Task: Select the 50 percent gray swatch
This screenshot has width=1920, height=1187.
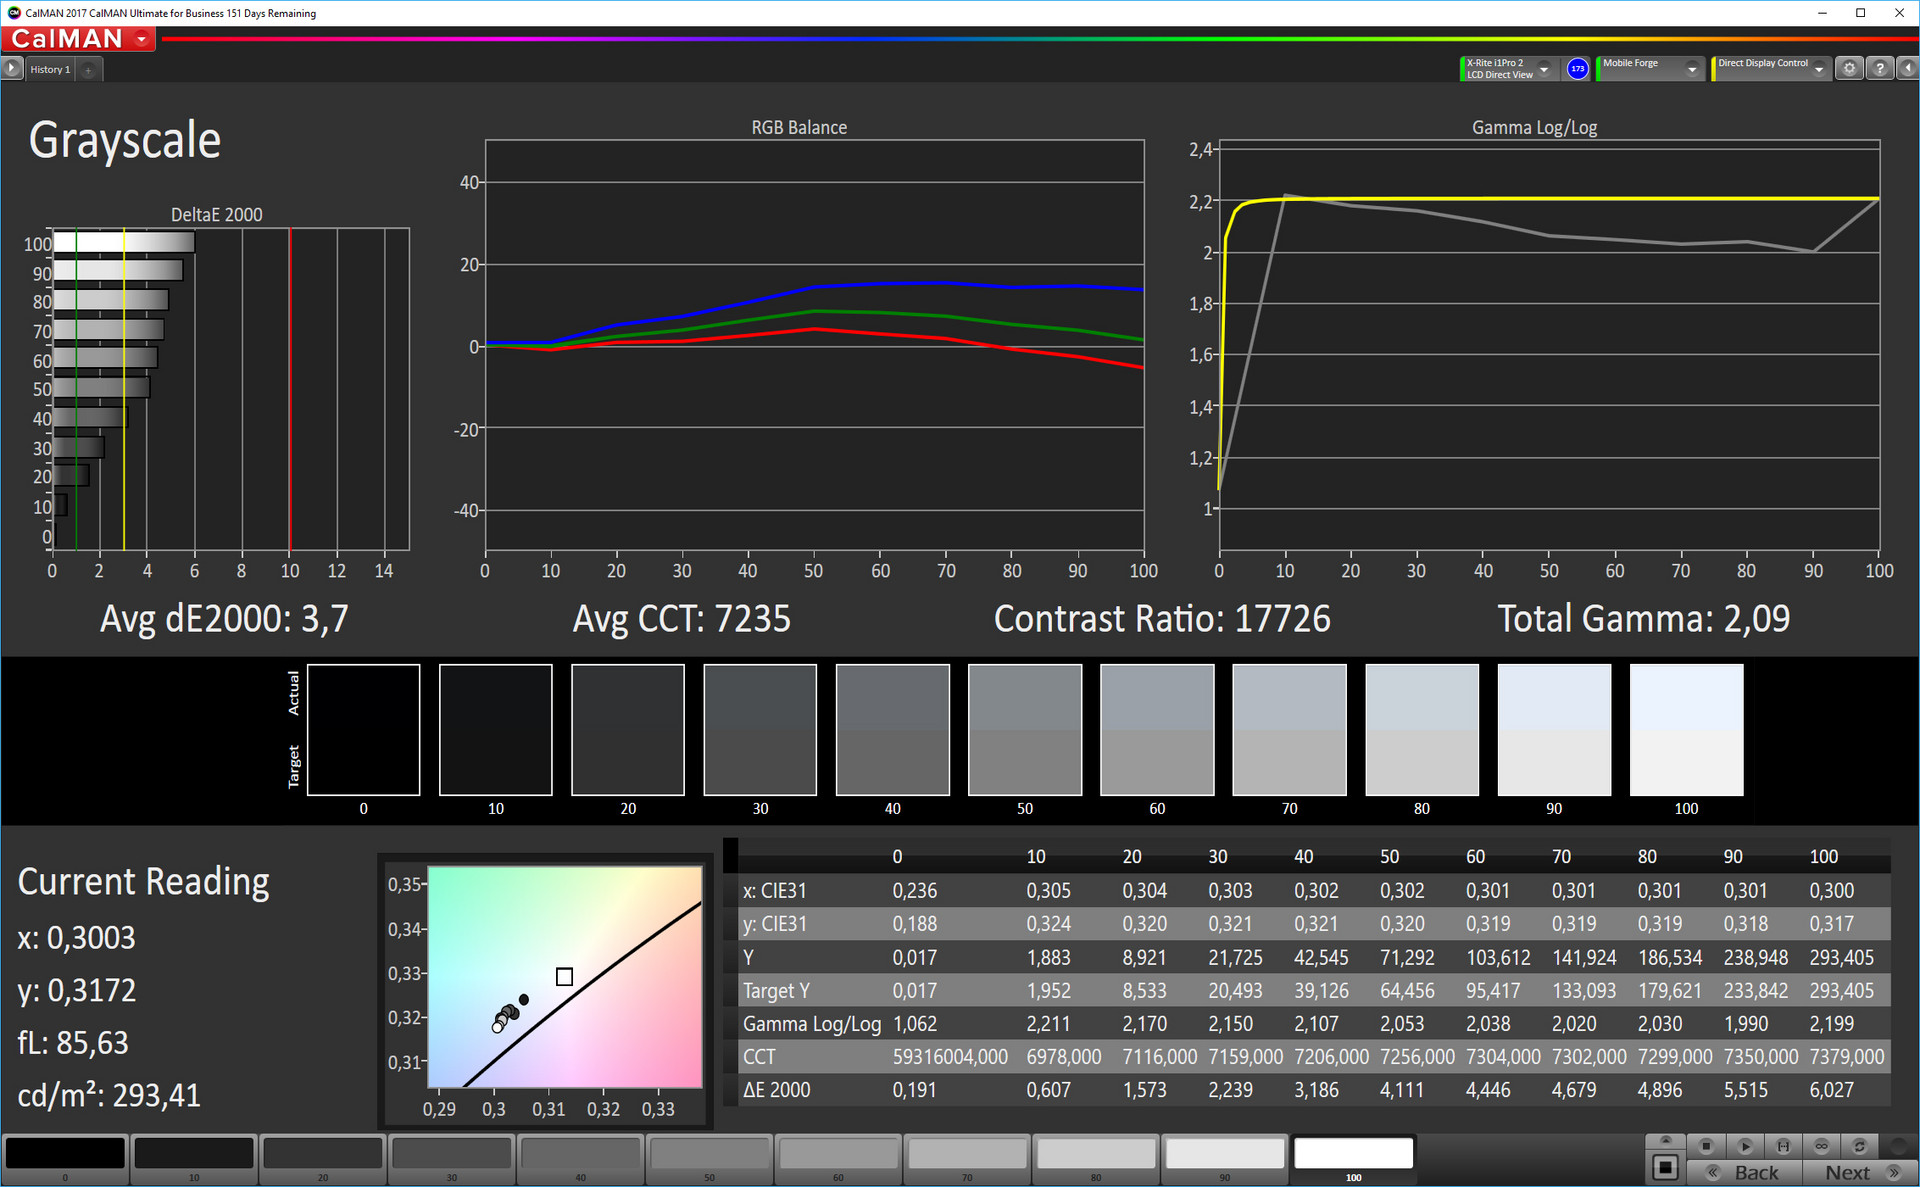Action: click(709, 1154)
